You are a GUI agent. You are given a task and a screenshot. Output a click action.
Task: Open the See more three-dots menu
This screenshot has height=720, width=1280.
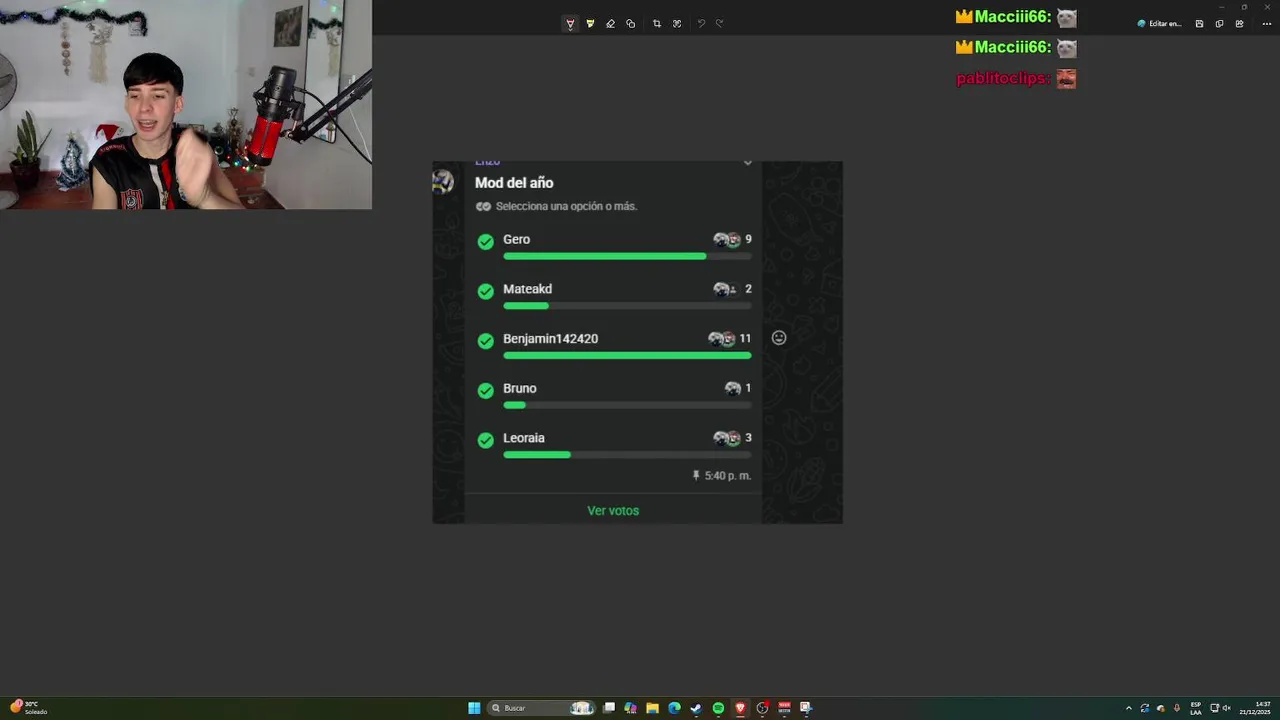(1266, 24)
